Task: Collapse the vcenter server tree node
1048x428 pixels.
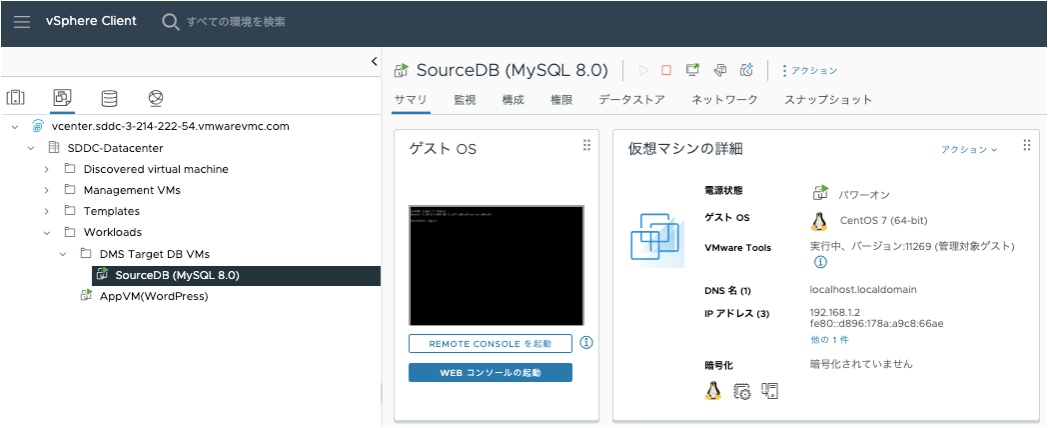Action: (15, 126)
